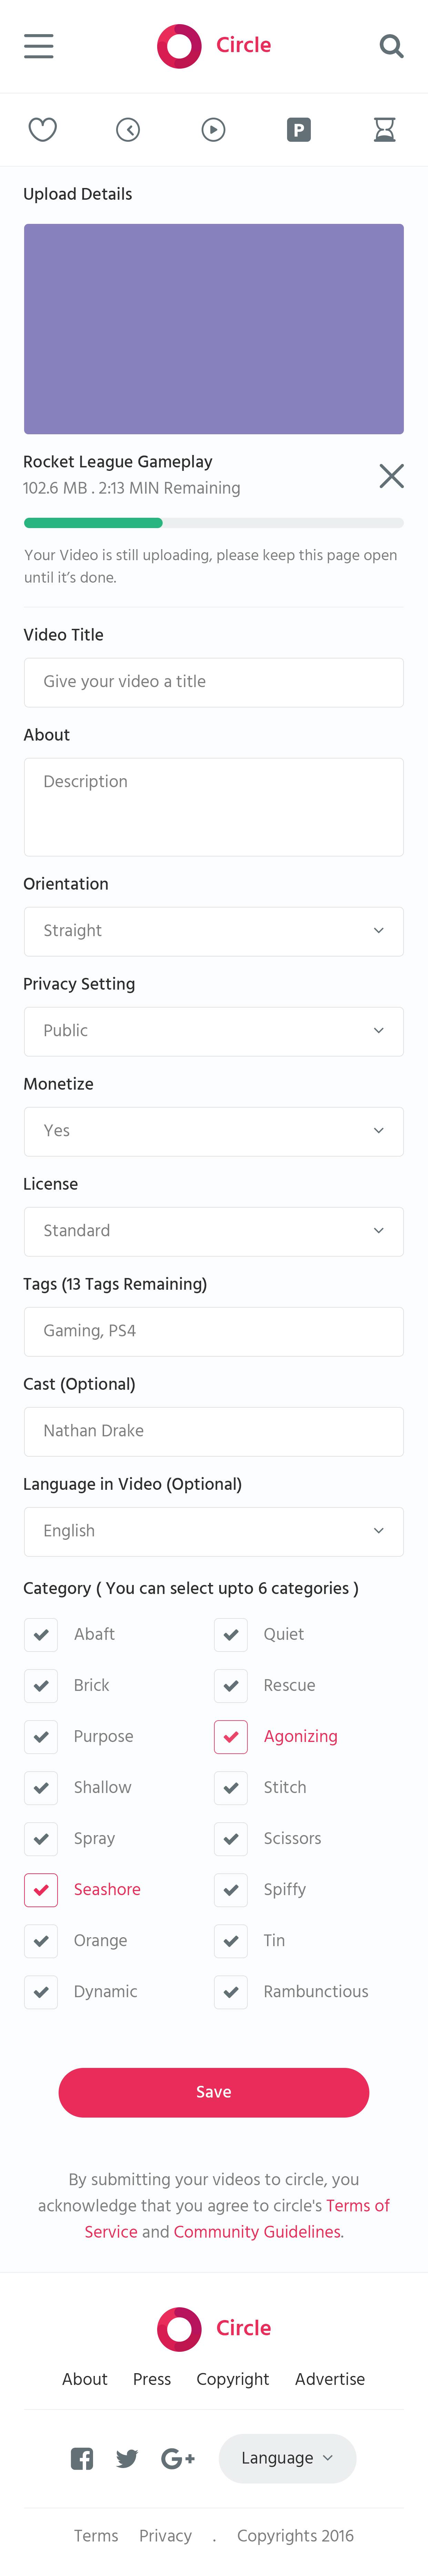Viewport: 428px width, 2576px height.
Task: Click the search magnifier icon
Action: 391,46
